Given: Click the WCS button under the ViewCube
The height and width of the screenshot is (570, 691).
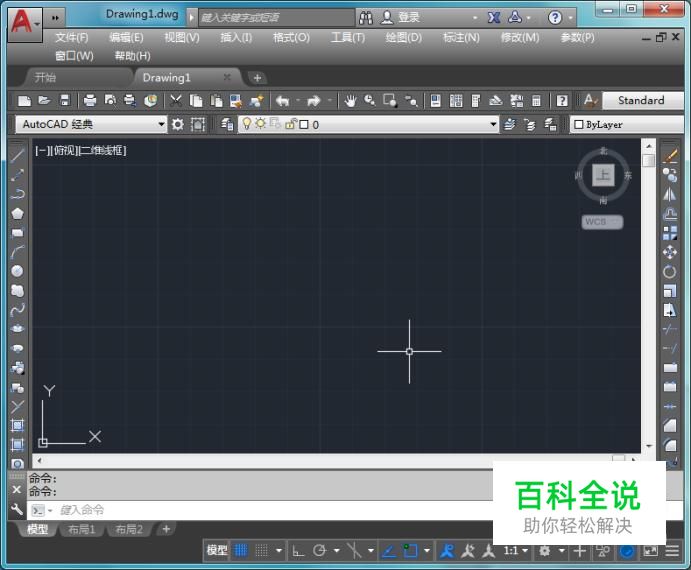Looking at the screenshot, I should [602, 222].
